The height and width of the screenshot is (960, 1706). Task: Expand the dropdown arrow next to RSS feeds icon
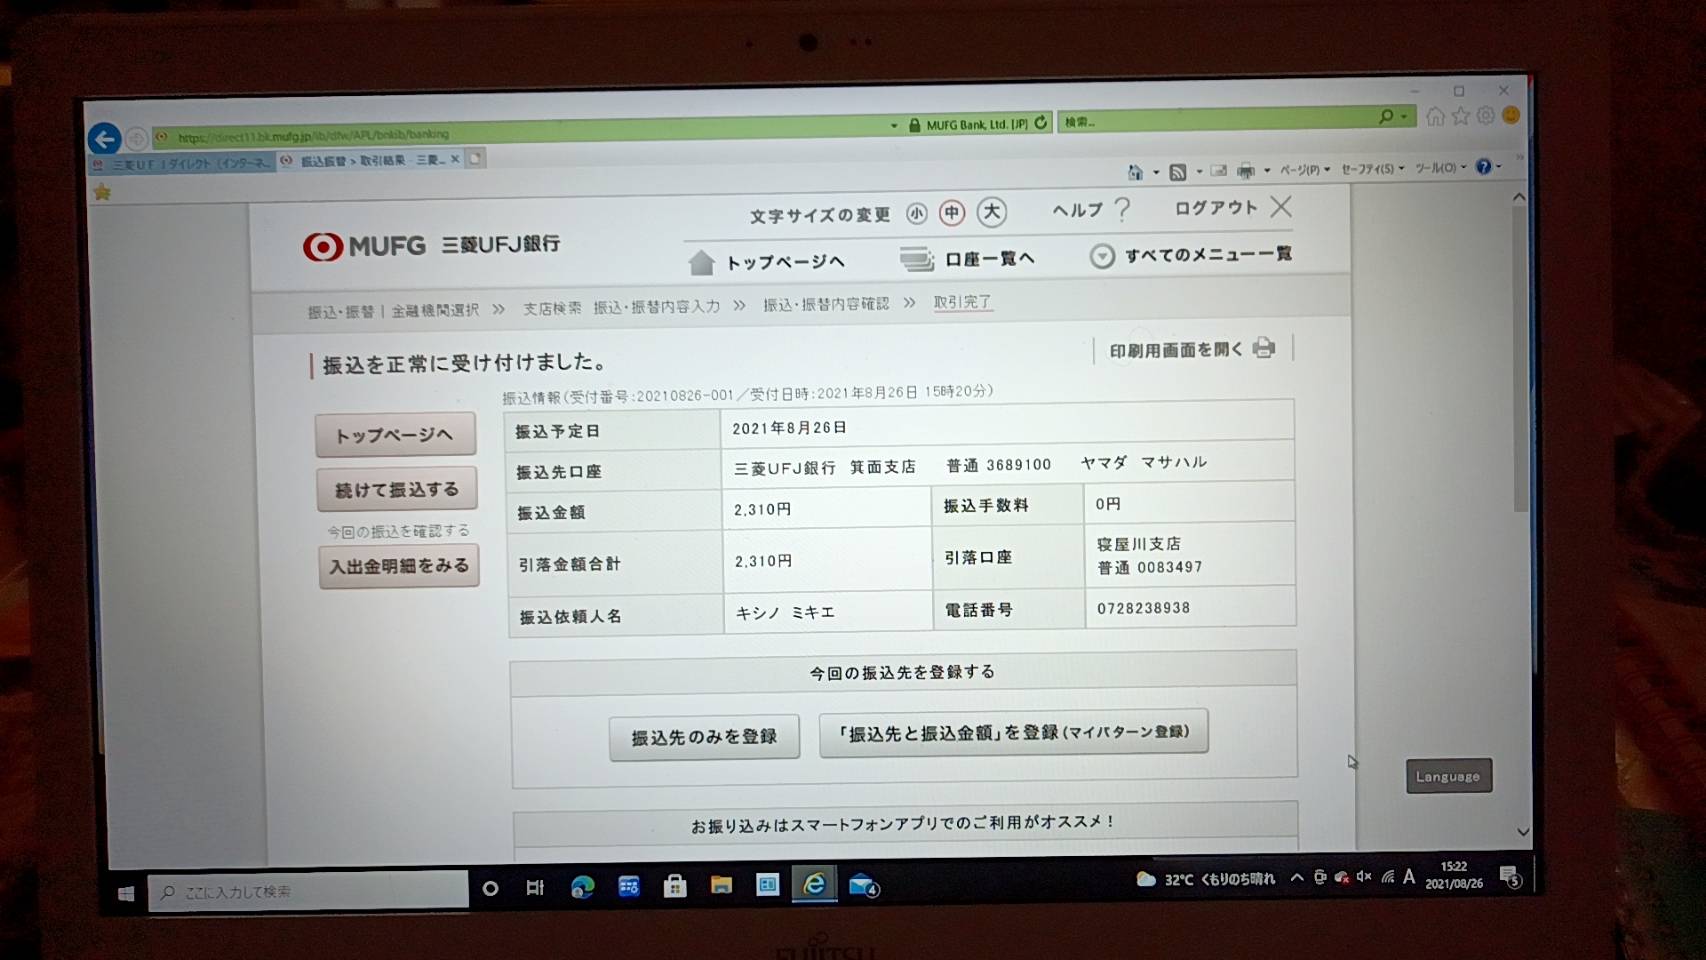pyautogui.click(x=1199, y=172)
